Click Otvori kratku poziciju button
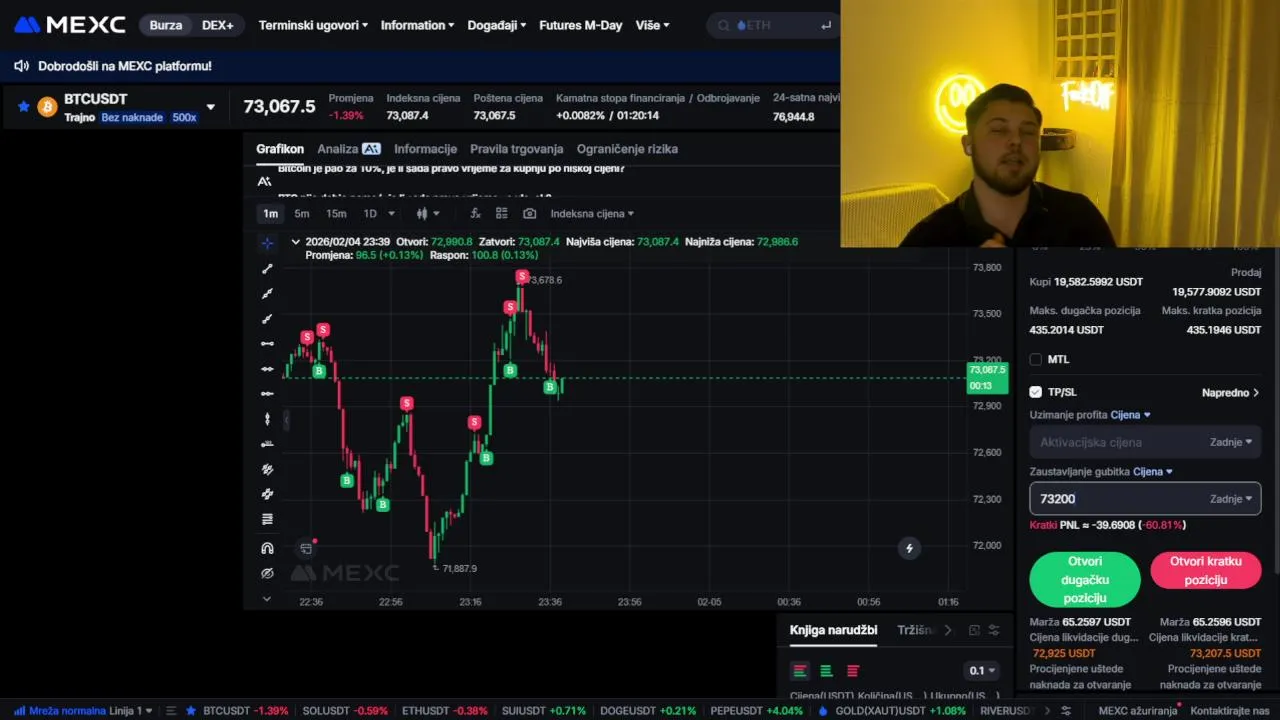This screenshot has height=720, width=1280. pyautogui.click(x=1206, y=571)
